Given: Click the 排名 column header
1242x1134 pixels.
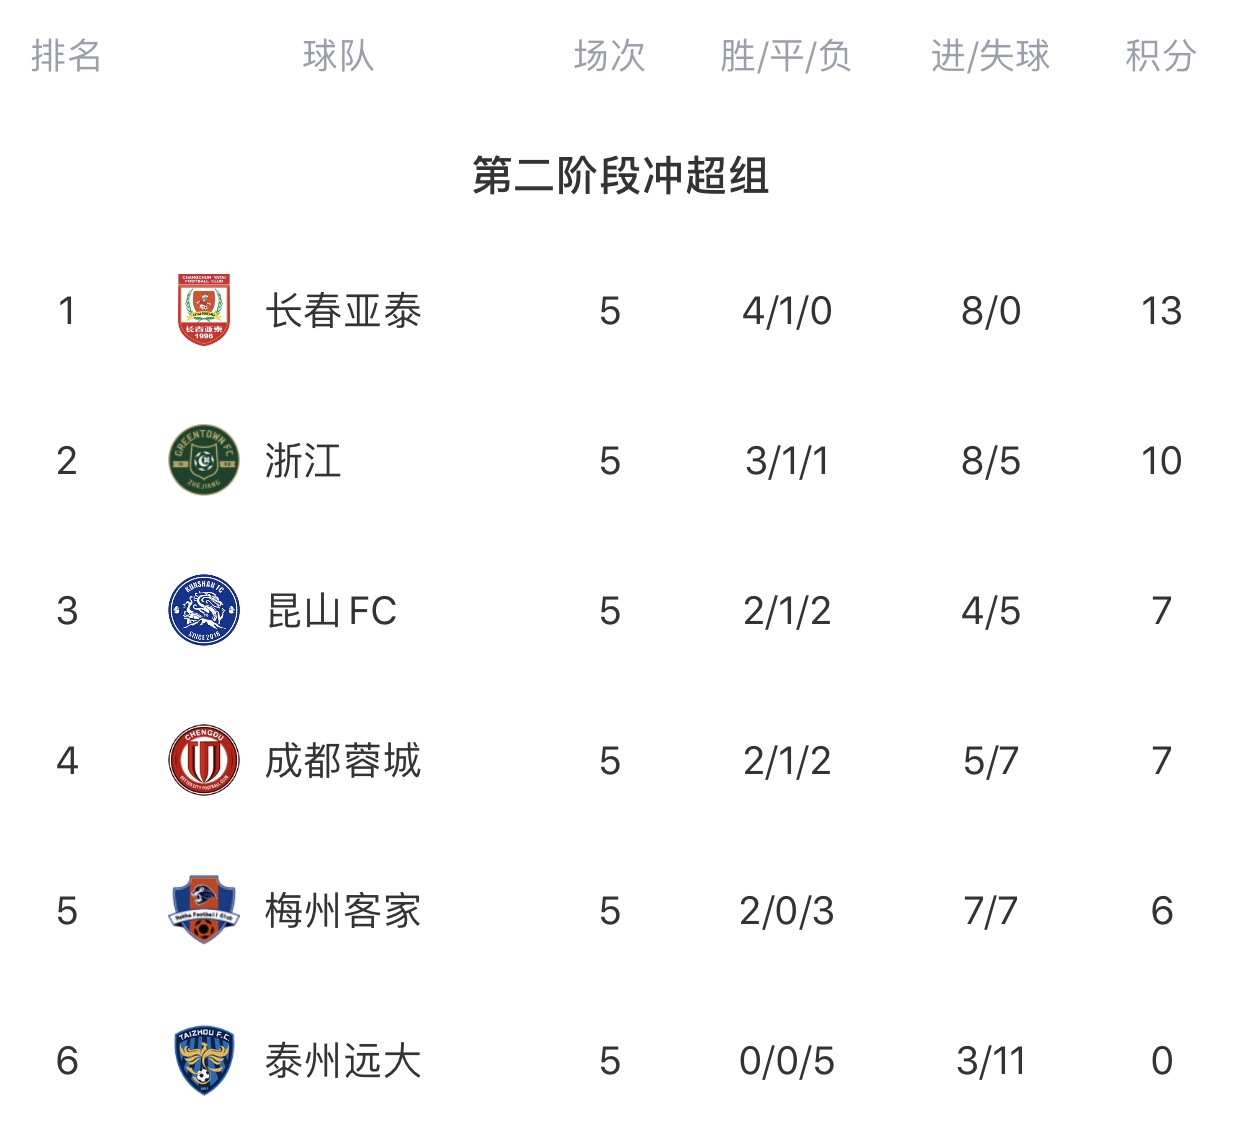Looking at the screenshot, I should tap(66, 56).
